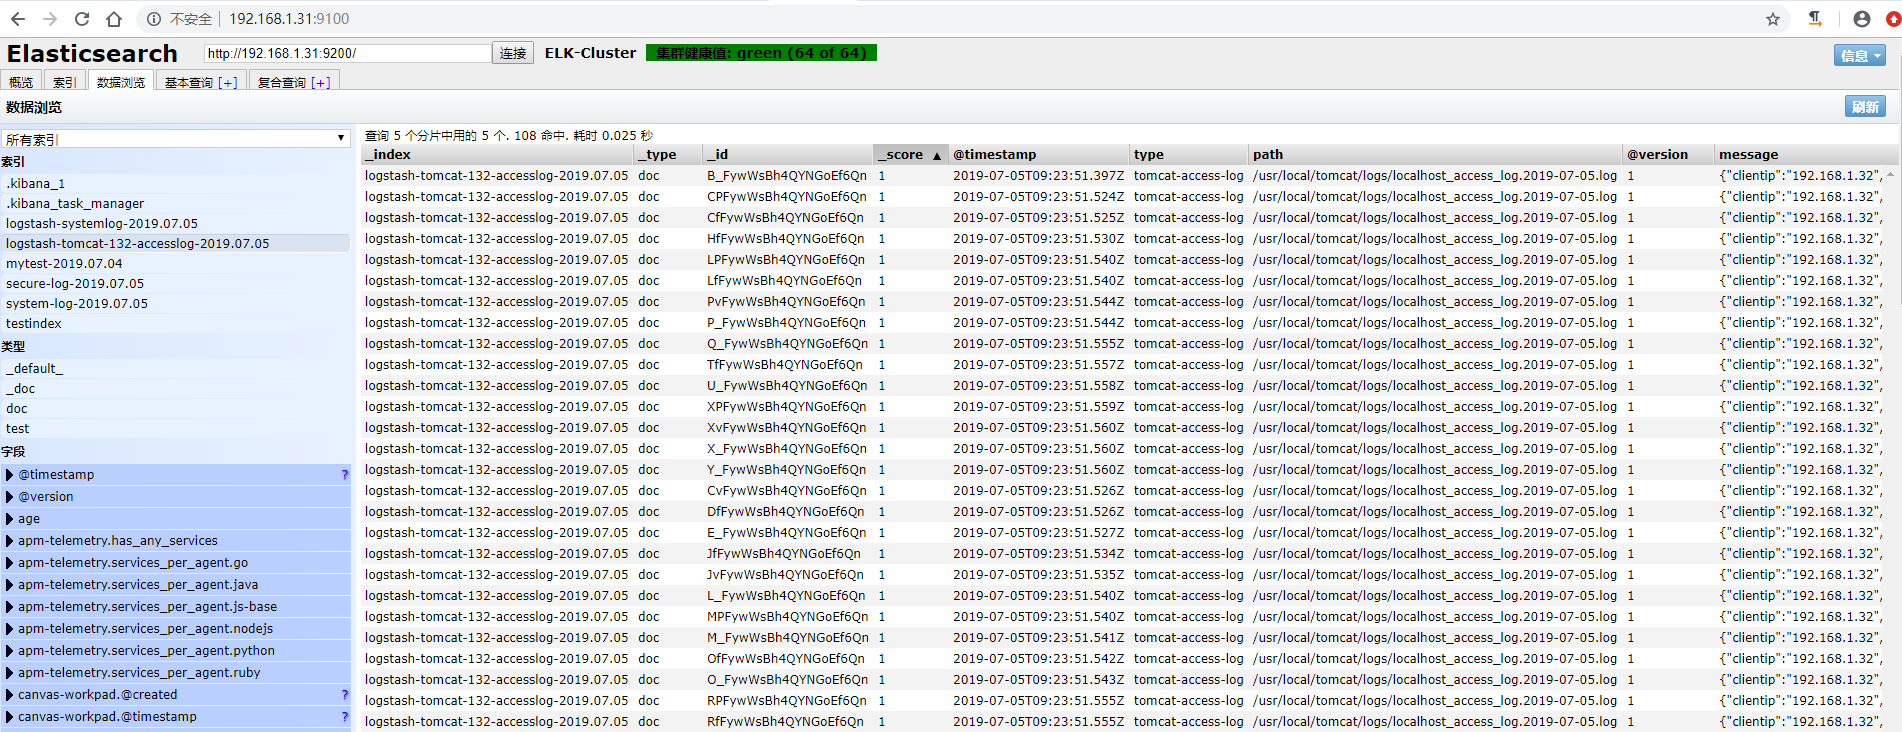The width and height of the screenshot is (1902, 732).
Task: Expand apm-telemetry.services_per_agent.python field
Action: coord(10,651)
